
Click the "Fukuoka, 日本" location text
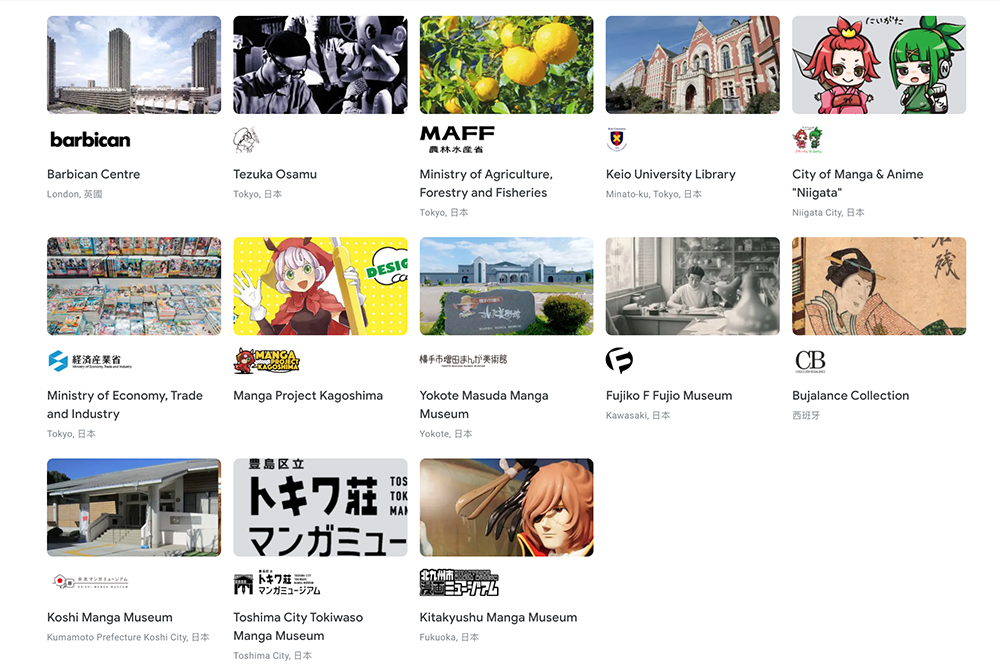449,637
